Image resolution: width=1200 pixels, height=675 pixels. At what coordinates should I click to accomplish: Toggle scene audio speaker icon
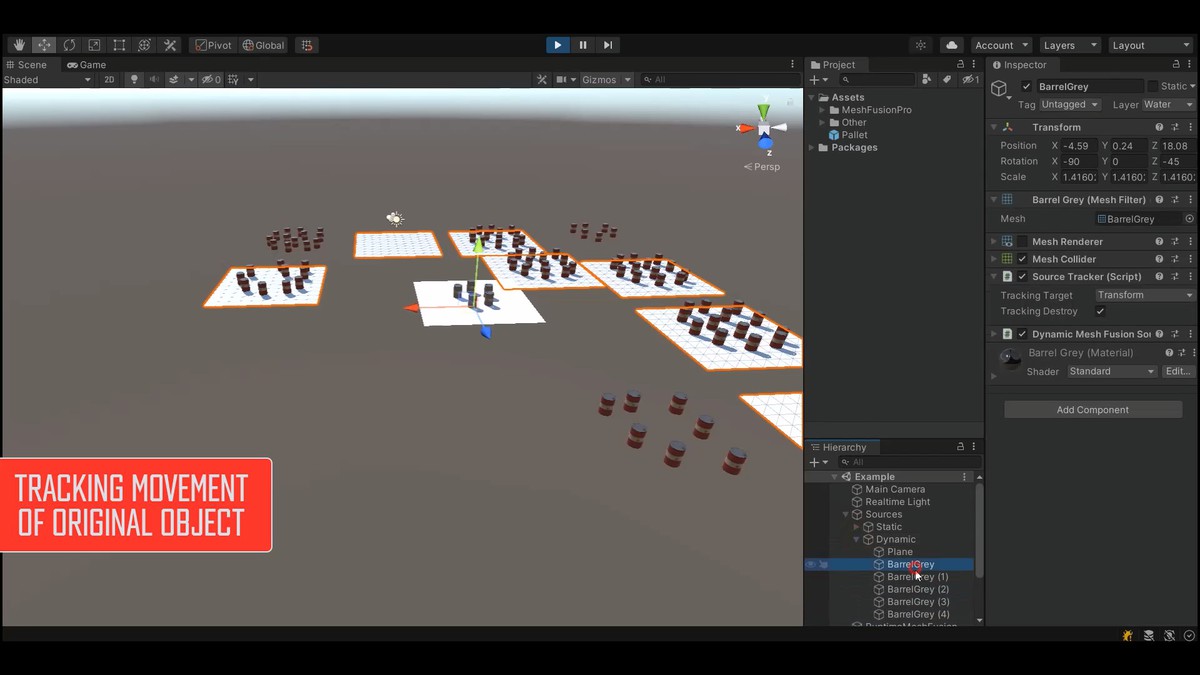tap(154, 79)
